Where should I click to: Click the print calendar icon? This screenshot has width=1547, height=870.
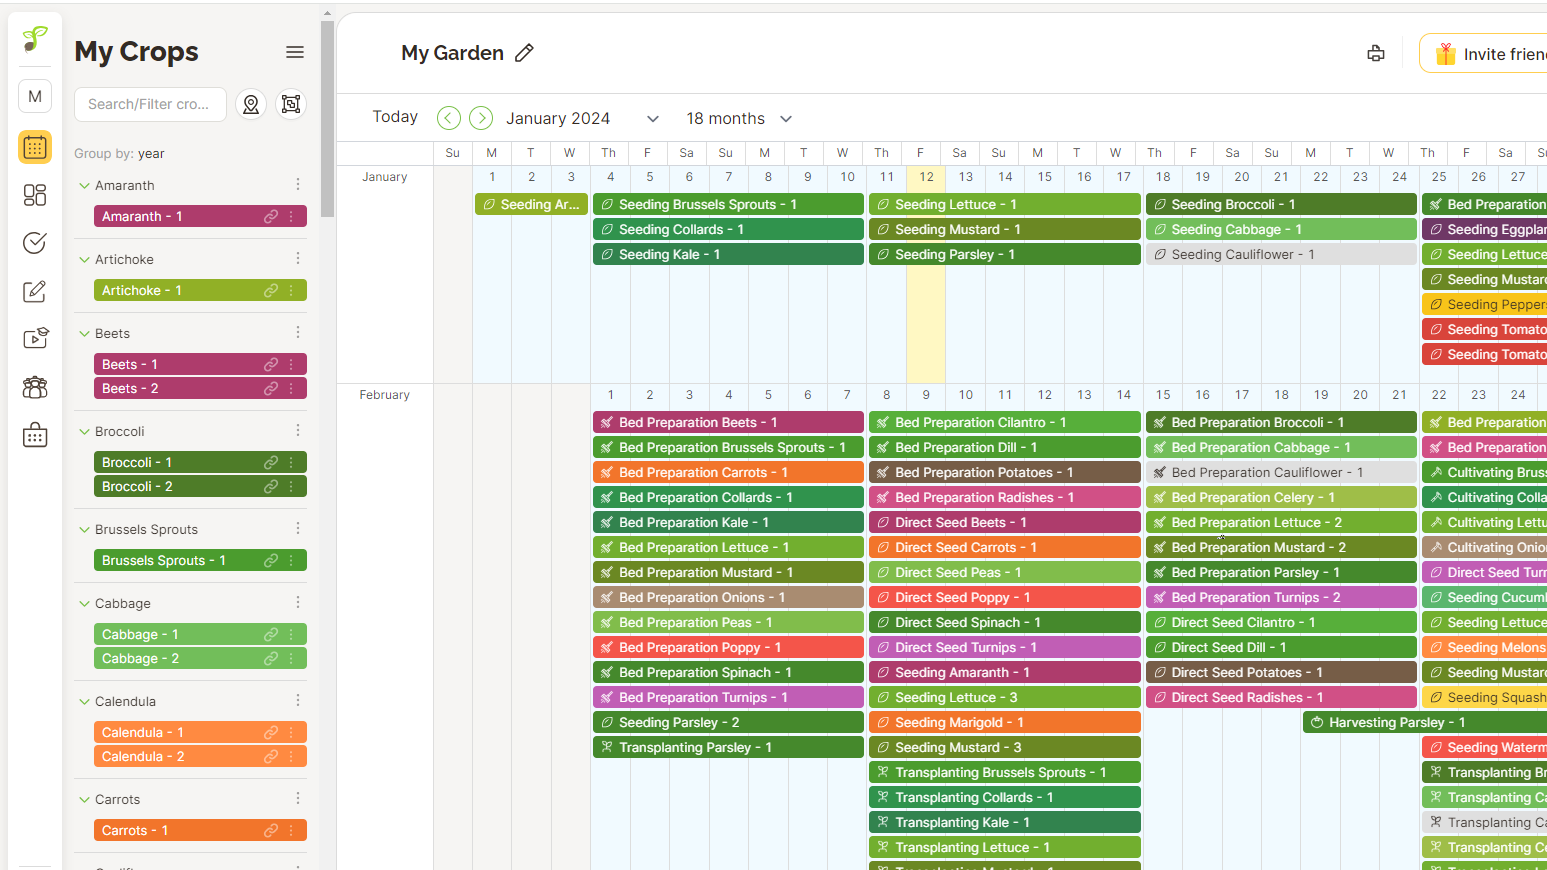tap(1376, 54)
